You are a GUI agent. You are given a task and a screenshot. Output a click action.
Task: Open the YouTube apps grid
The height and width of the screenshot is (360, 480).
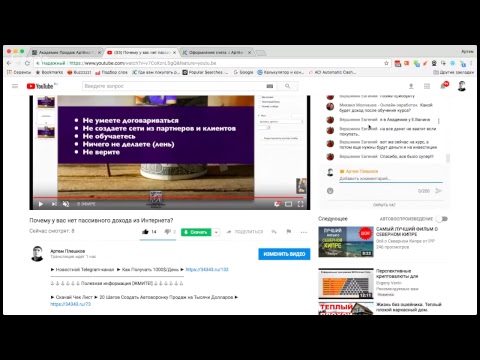click(x=427, y=86)
